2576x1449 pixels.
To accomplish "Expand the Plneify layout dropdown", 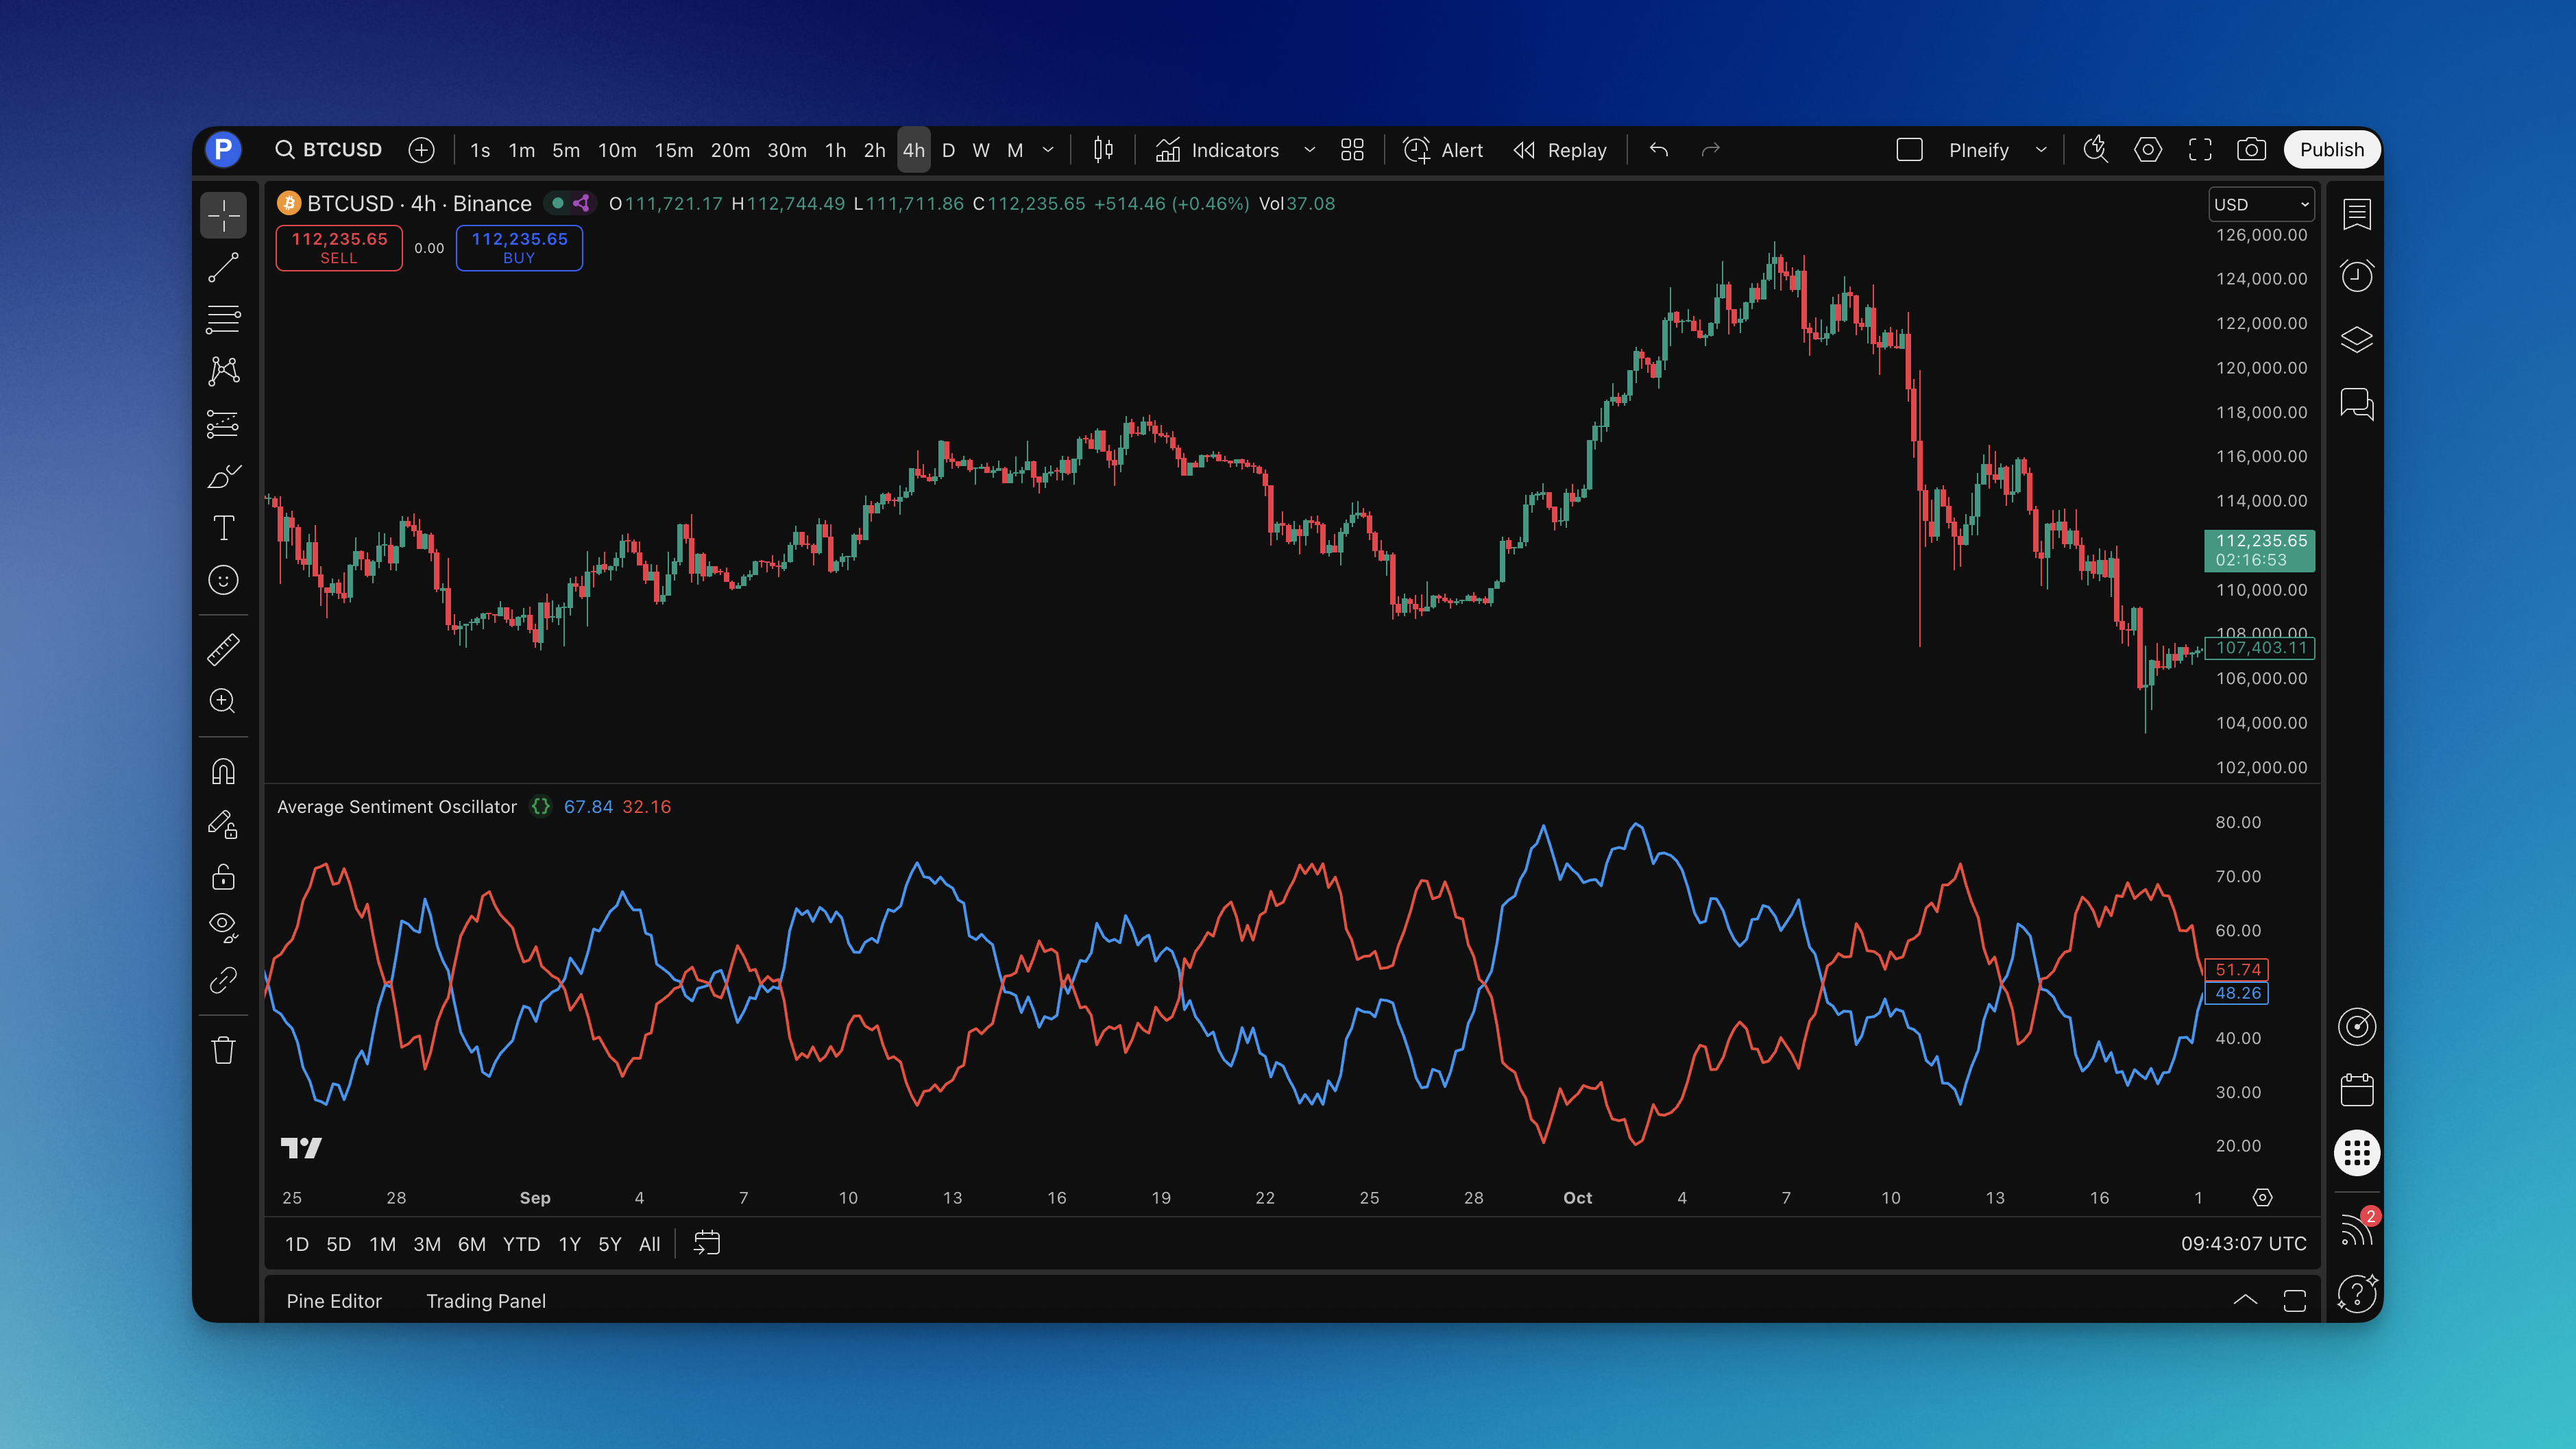I will point(2041,150).
